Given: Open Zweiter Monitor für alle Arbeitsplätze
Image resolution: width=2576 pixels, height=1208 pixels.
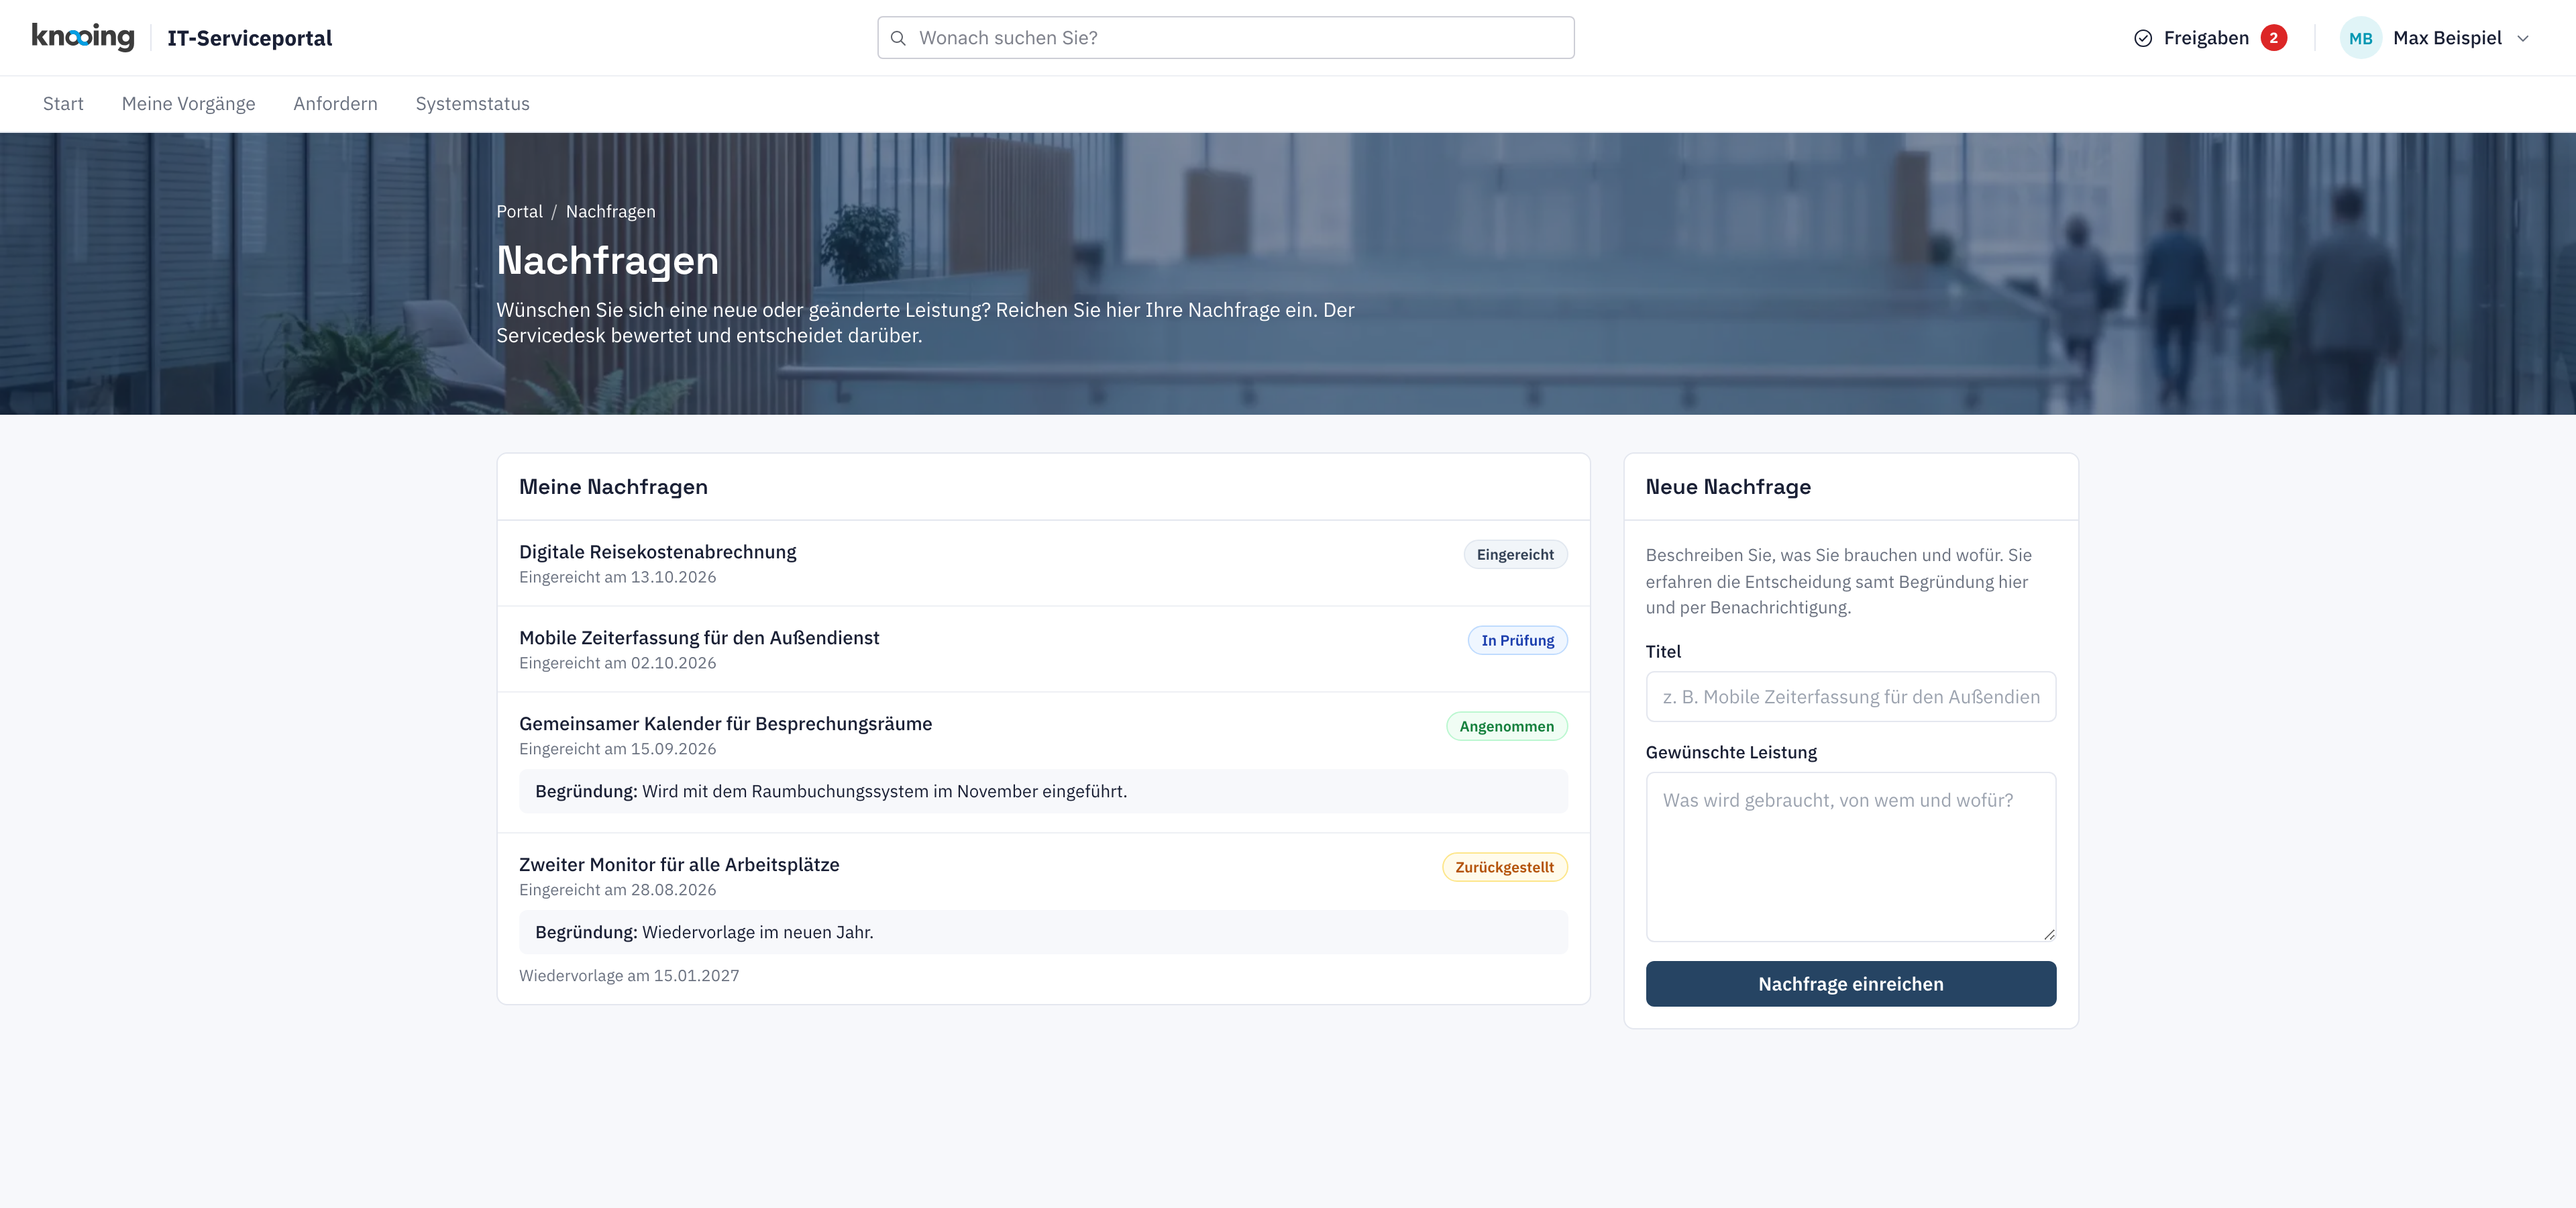Looking at the screenshot, I should click(679, 865).
